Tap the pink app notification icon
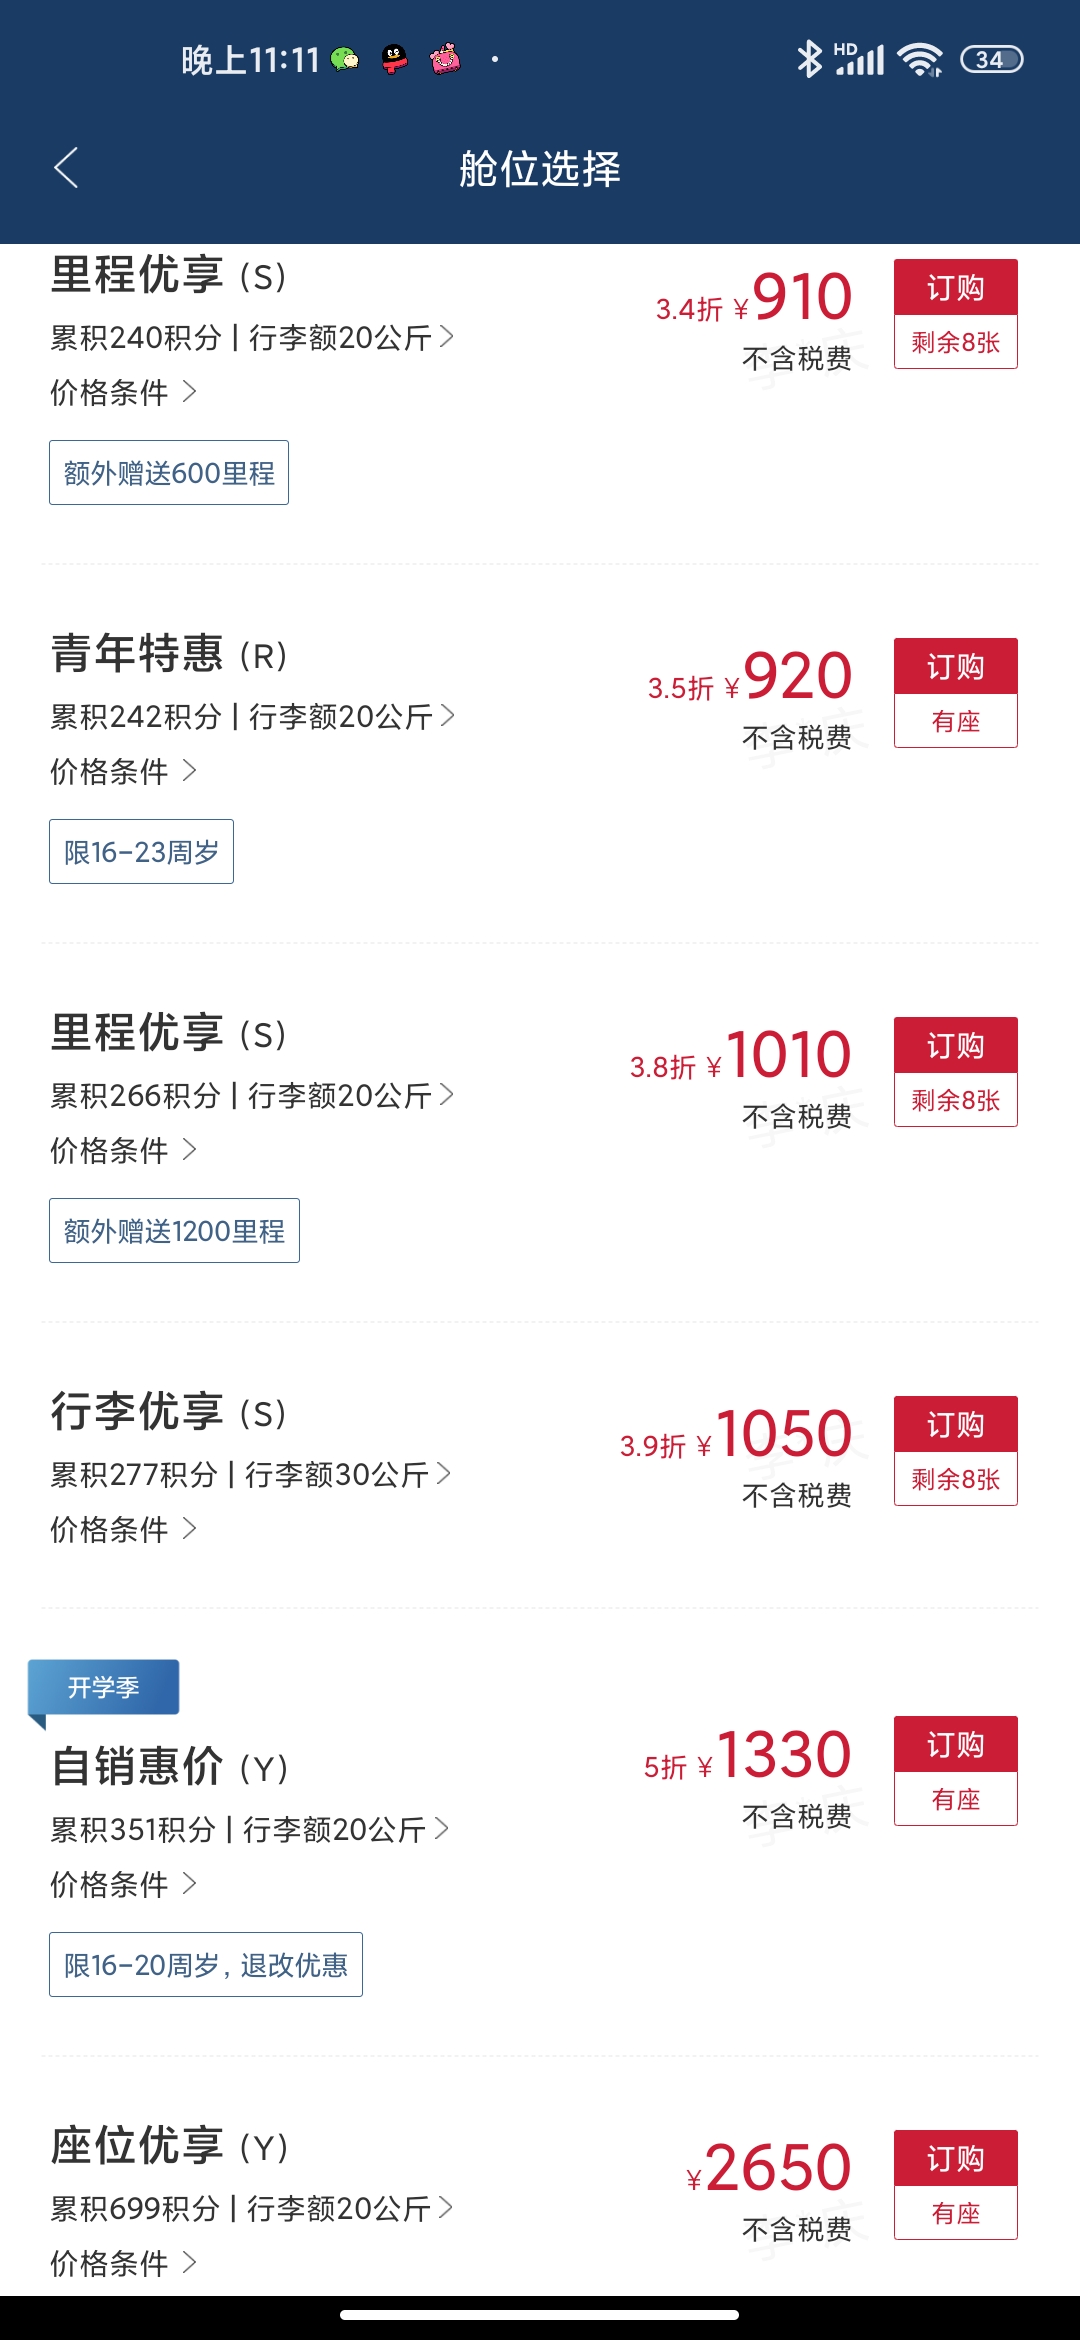The width and height of the screenshot is (1080, 2340). [445, 60]
